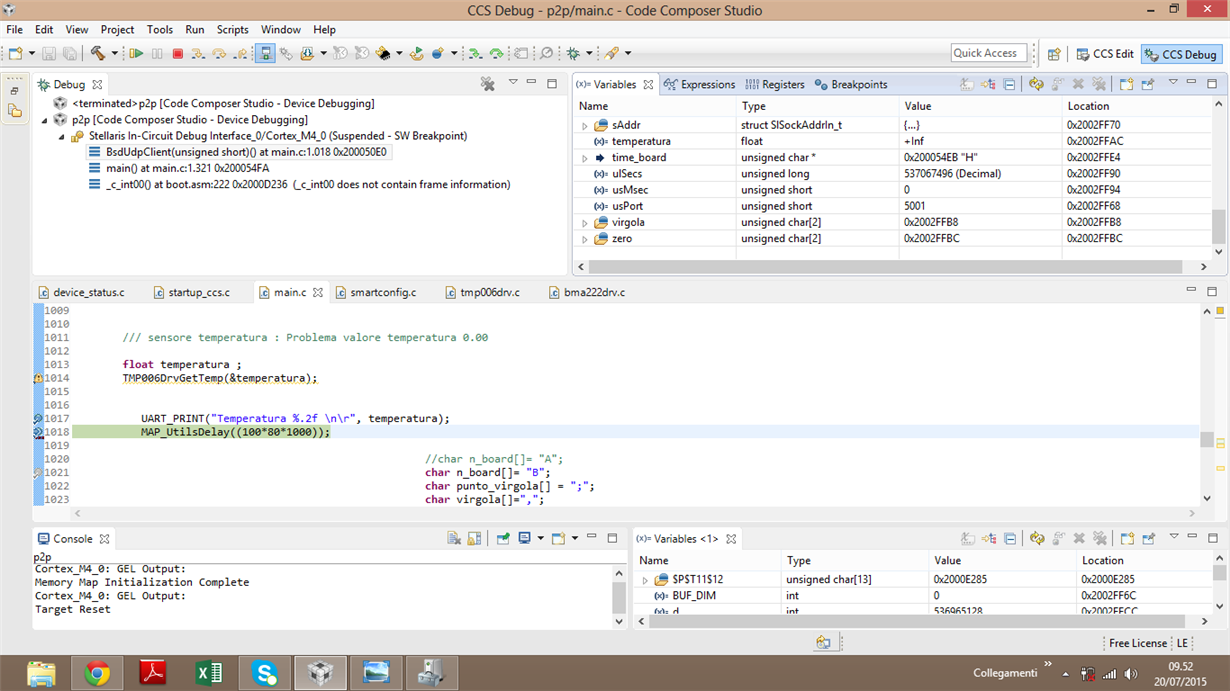Click Remove All Terminated Launches in Debug view

coord(488,85)
